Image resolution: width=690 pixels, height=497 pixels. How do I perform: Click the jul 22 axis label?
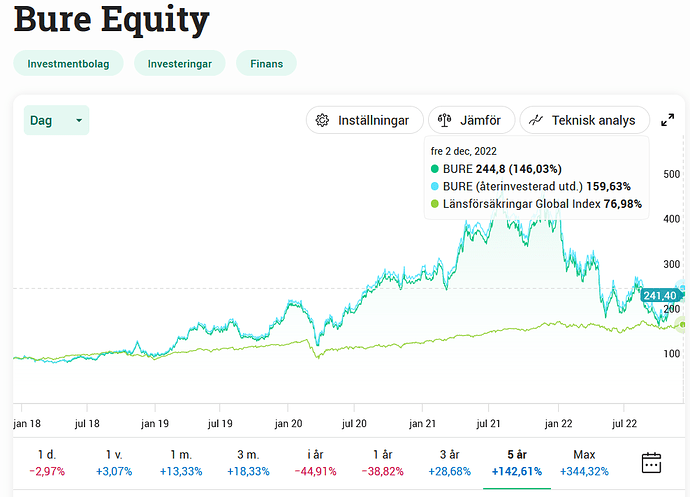coord(624,423)
